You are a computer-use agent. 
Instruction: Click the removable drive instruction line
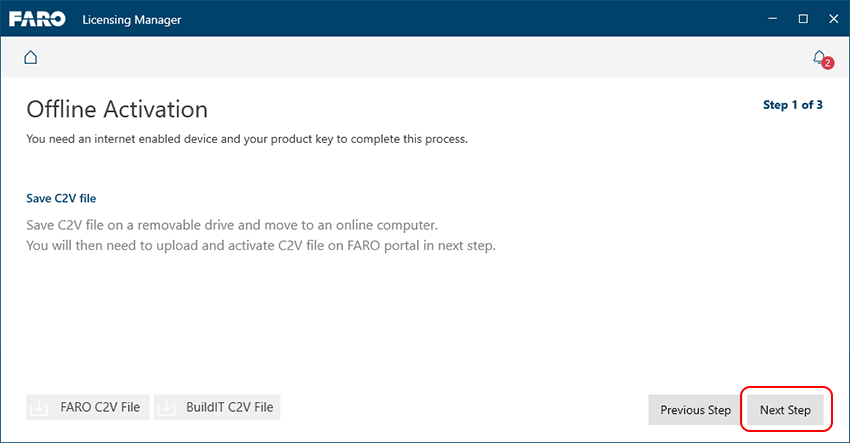pyautogui.click(x=232, y=225)
